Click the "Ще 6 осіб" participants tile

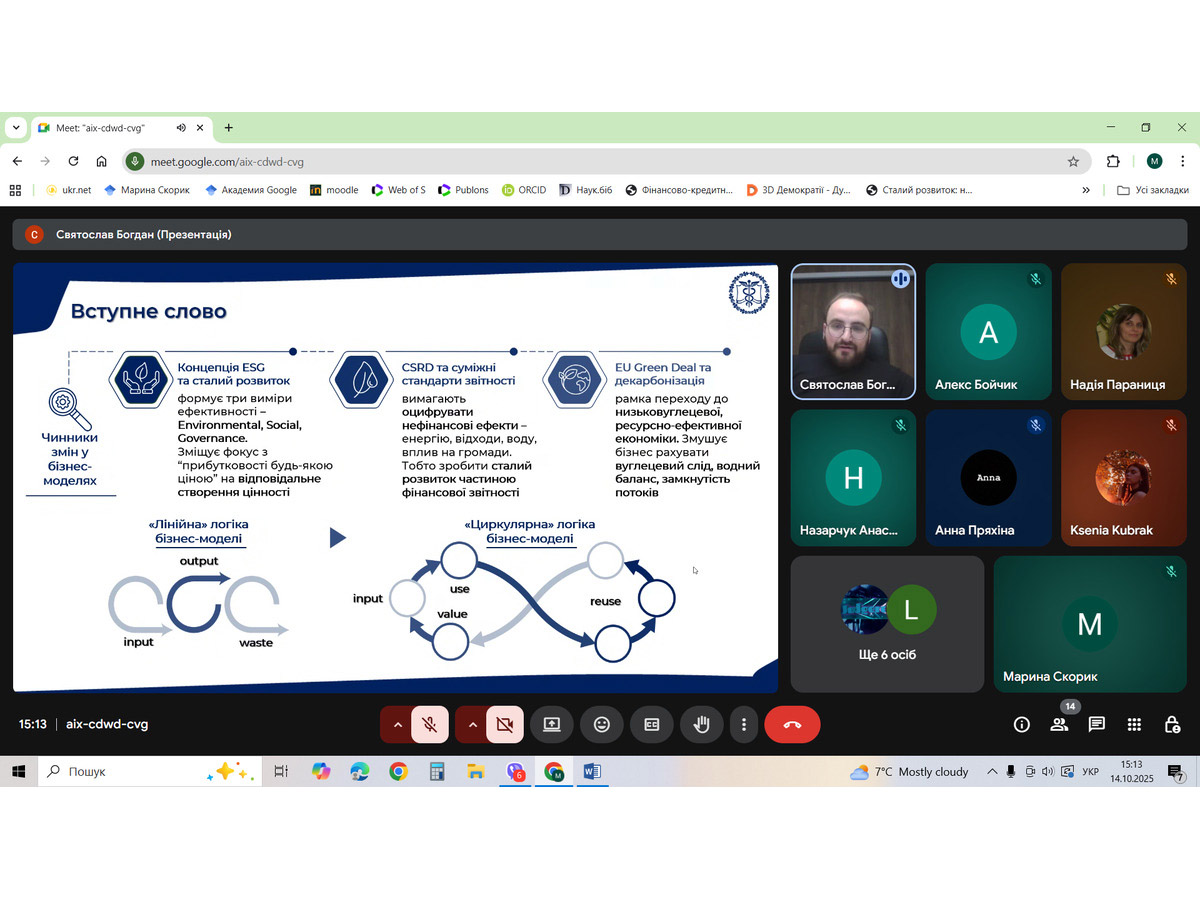pyautogui.click(x=887, y=624)
